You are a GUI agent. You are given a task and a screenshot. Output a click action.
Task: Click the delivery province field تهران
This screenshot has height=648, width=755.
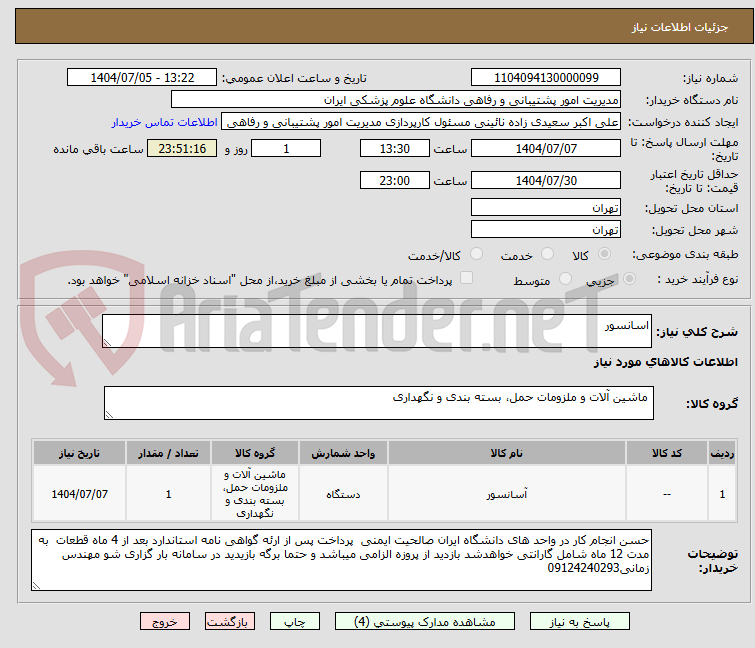pyautogui.click(x=546, y=207)
